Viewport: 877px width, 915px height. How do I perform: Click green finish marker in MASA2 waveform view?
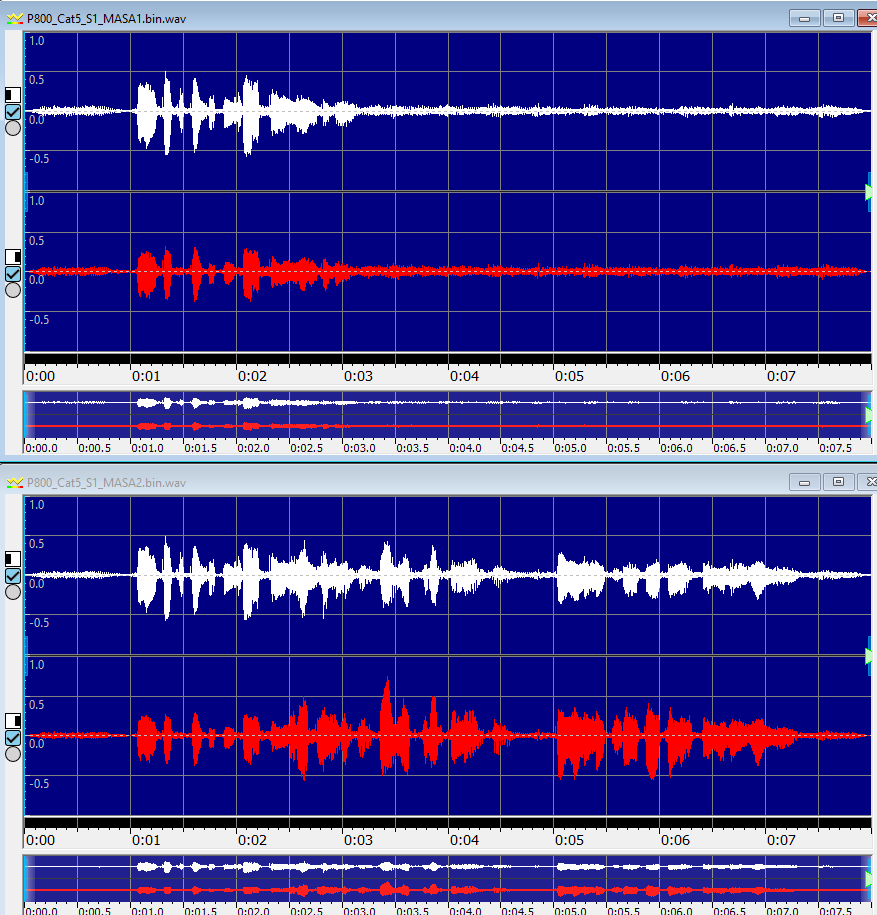point(870,656)
